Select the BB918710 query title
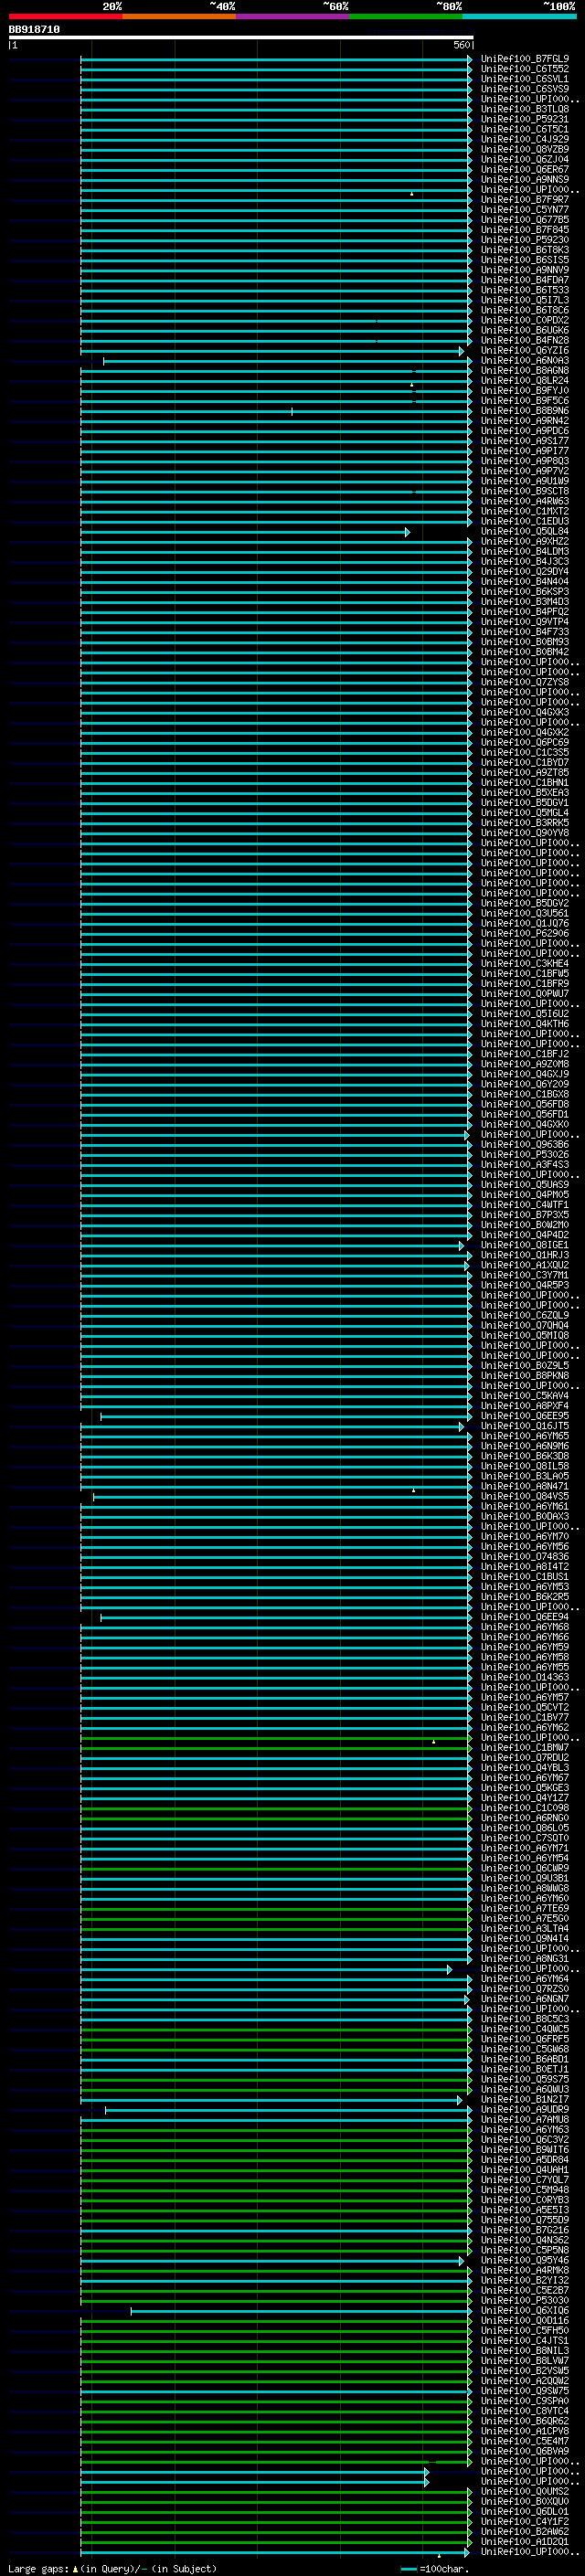 (34, 30)
